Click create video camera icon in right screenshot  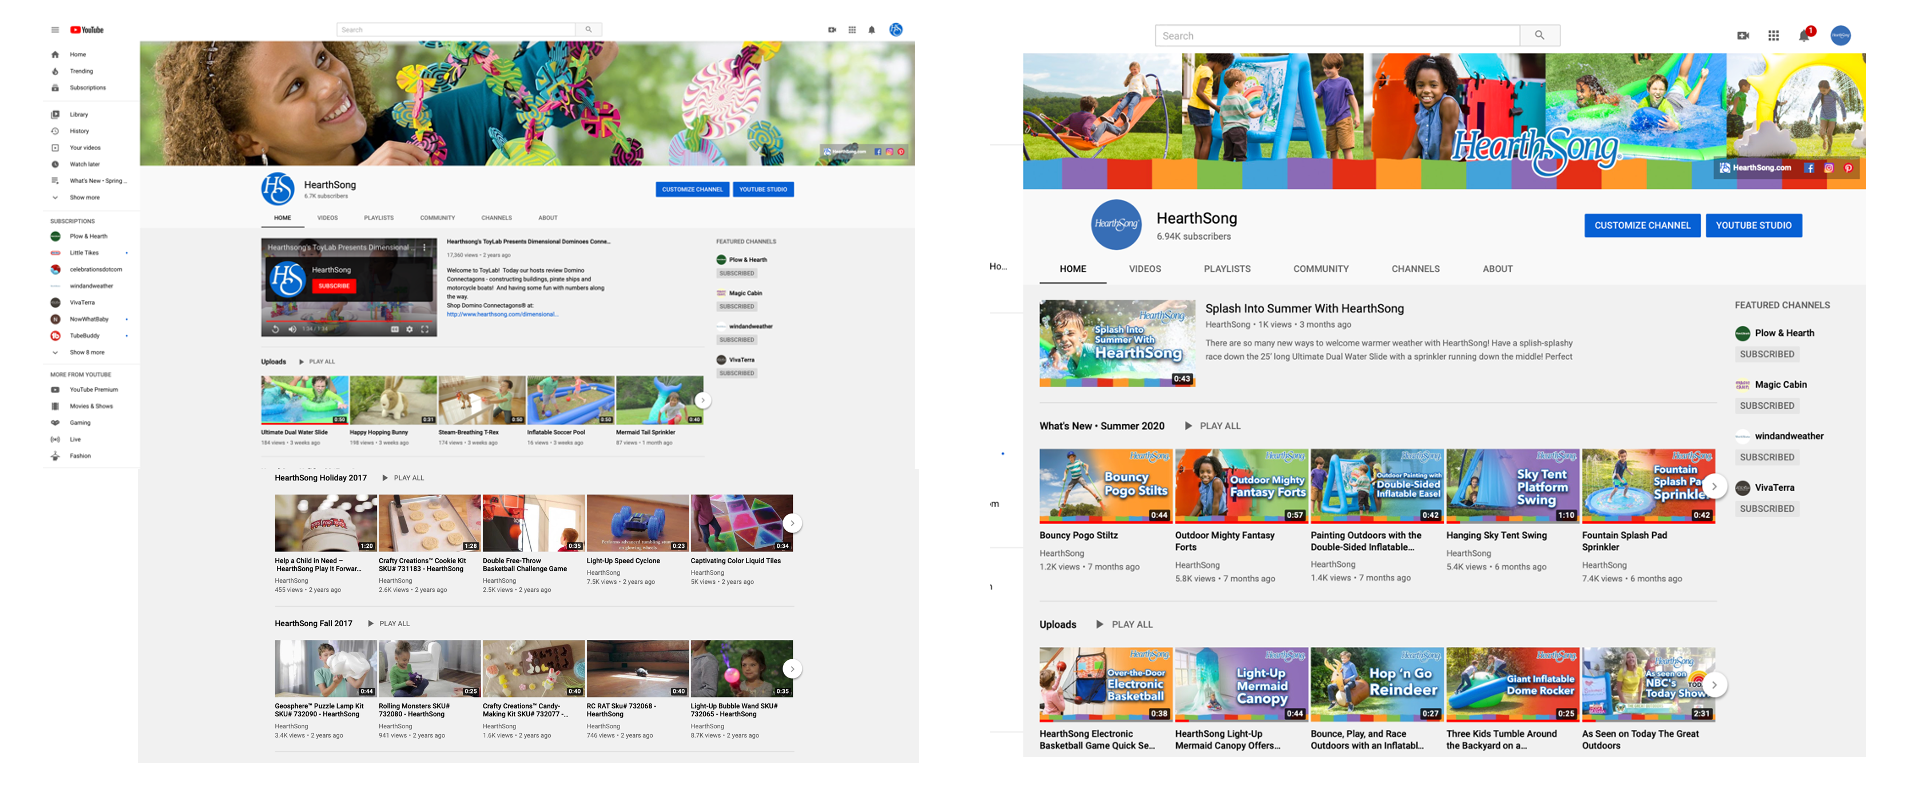[x=1743, y=36]
